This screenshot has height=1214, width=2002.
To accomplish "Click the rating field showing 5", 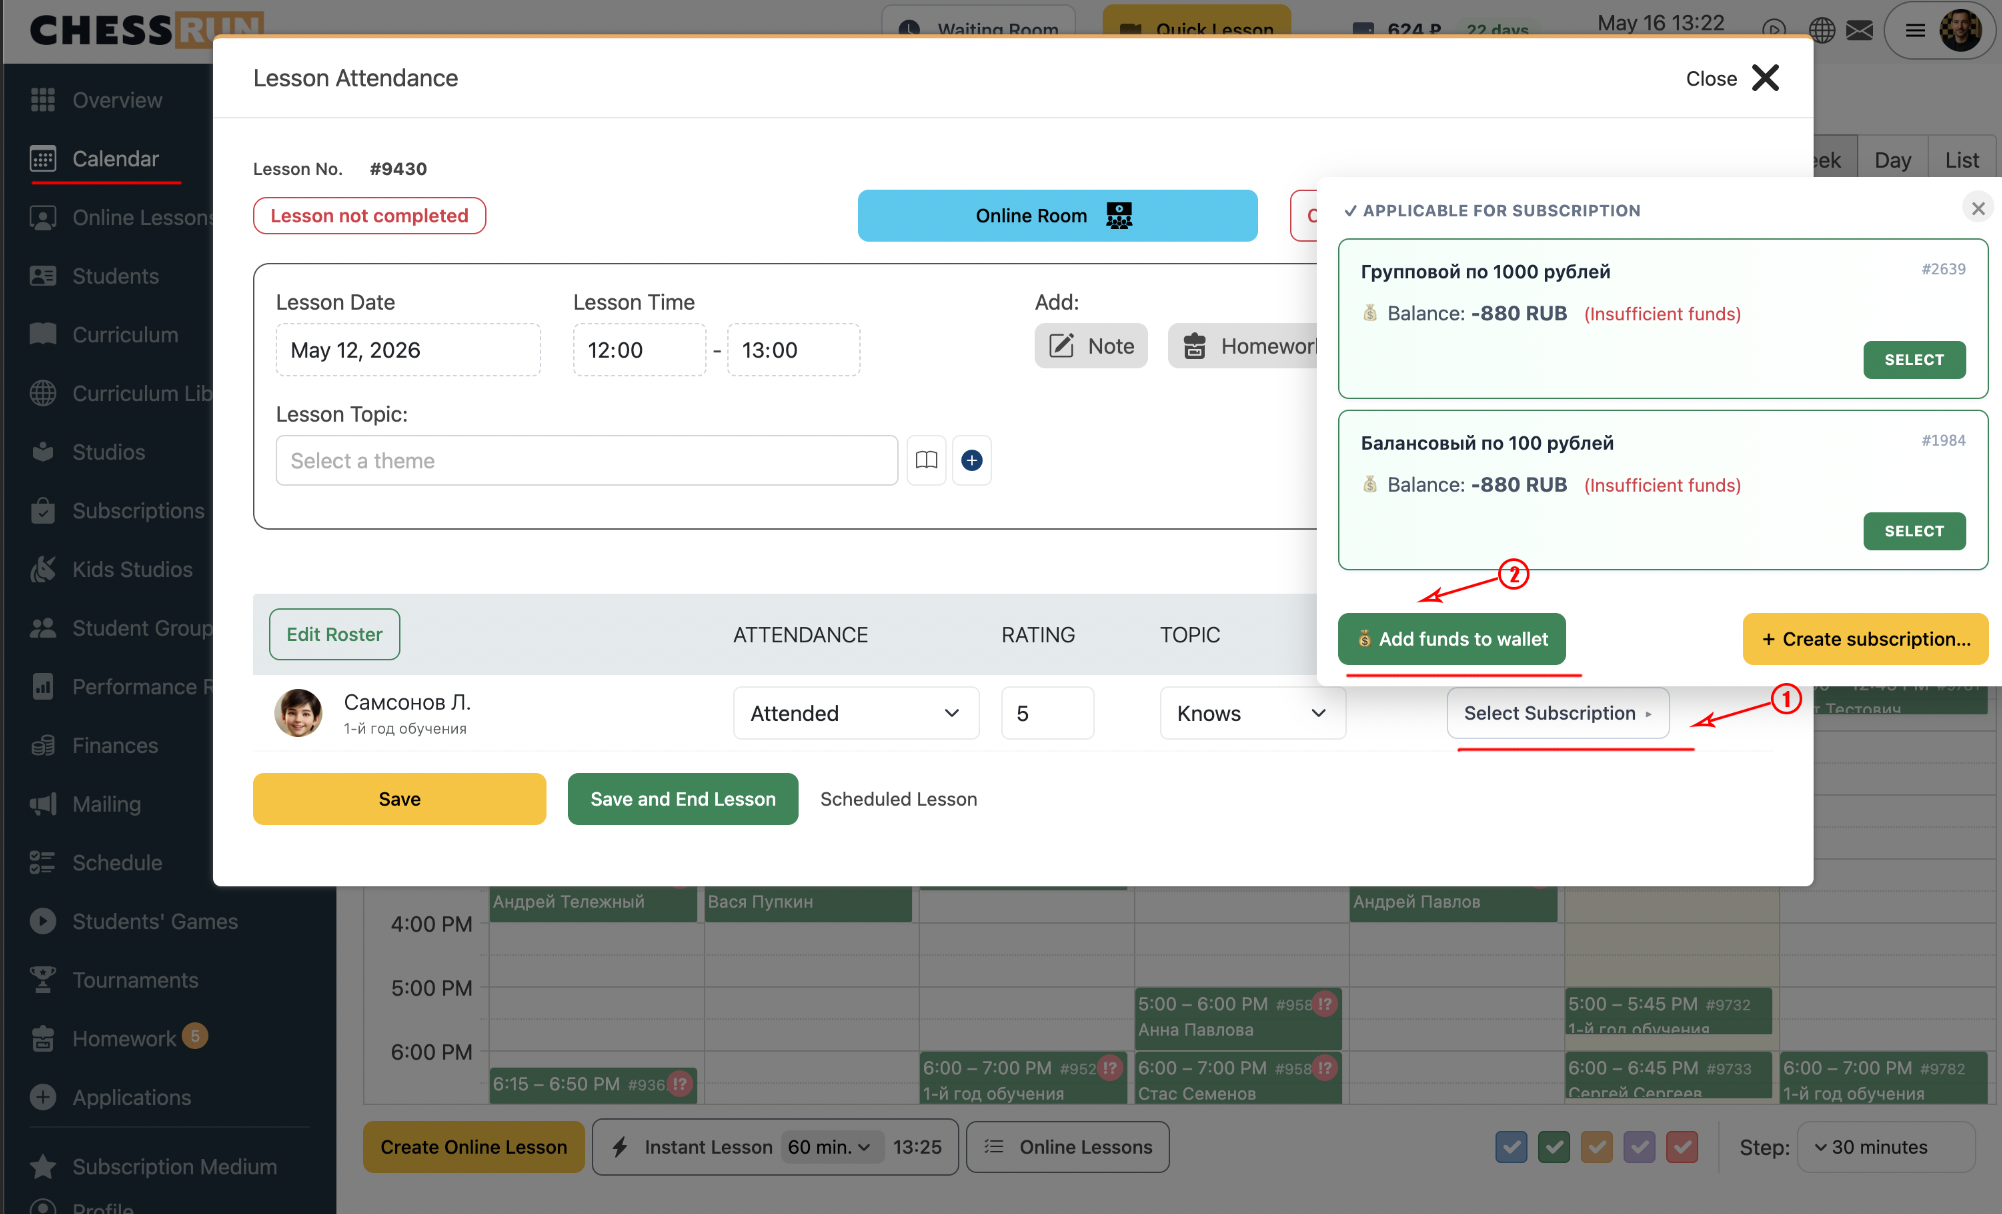I will (x=1047, y=713).
